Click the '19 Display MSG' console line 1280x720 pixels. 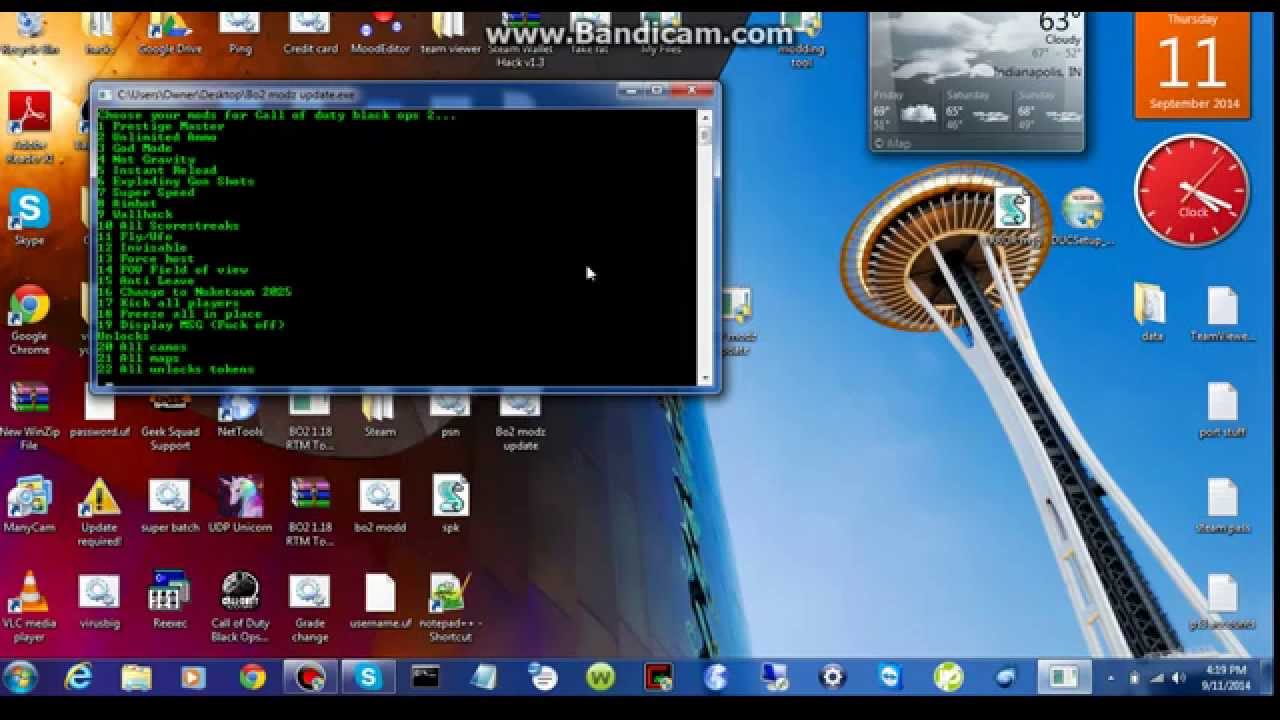pos(191,325)
